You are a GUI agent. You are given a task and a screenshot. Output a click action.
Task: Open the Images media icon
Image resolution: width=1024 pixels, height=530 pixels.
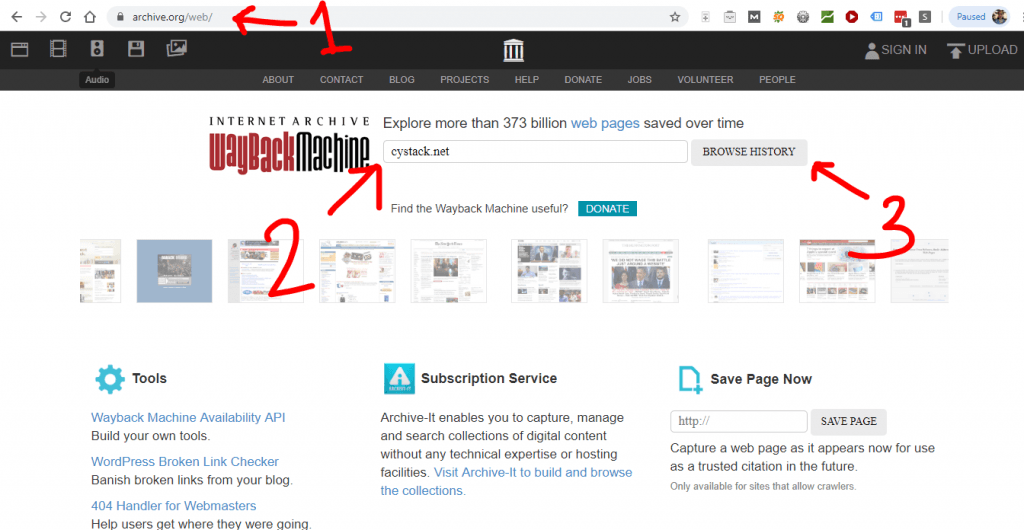pyautogui.click(x=177, y=48)
